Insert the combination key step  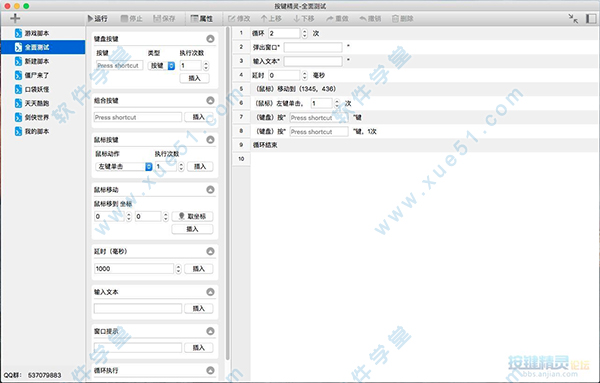coord(198,117)
